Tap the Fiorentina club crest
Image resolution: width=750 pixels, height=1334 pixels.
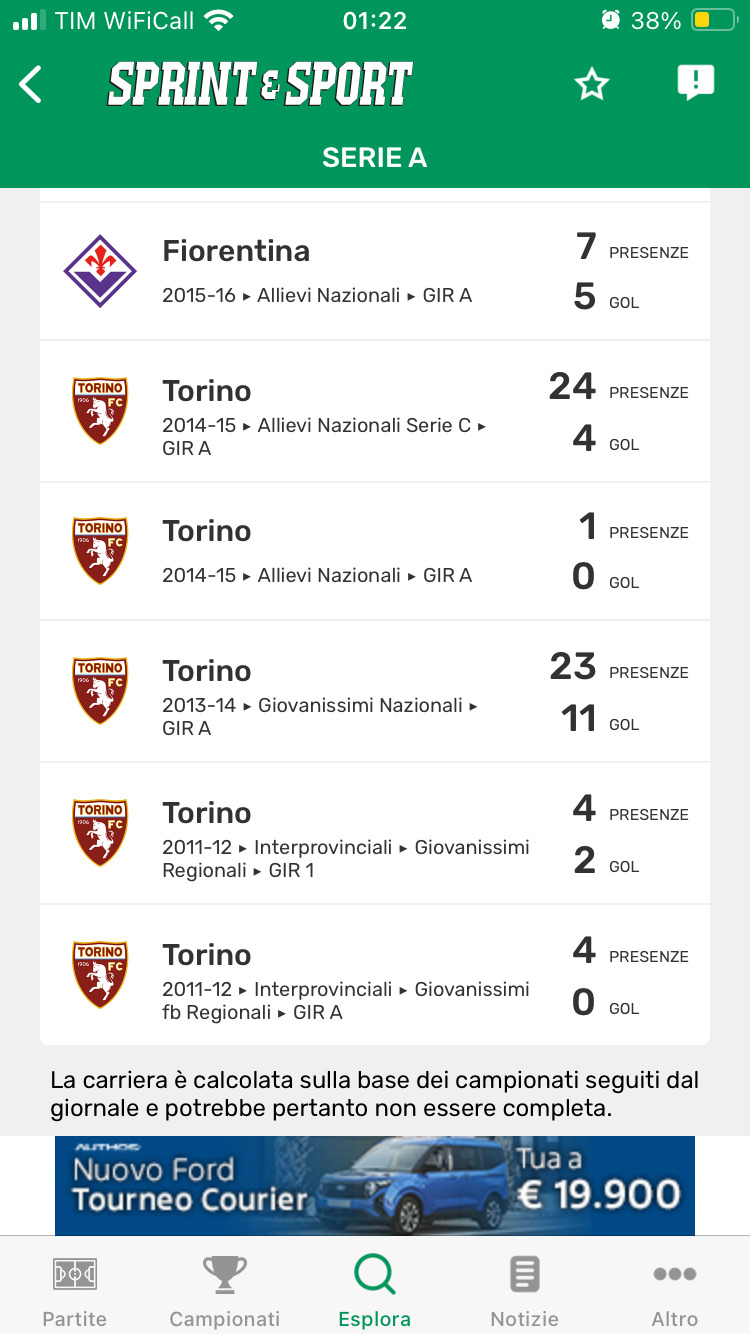(x=100, y=271)
